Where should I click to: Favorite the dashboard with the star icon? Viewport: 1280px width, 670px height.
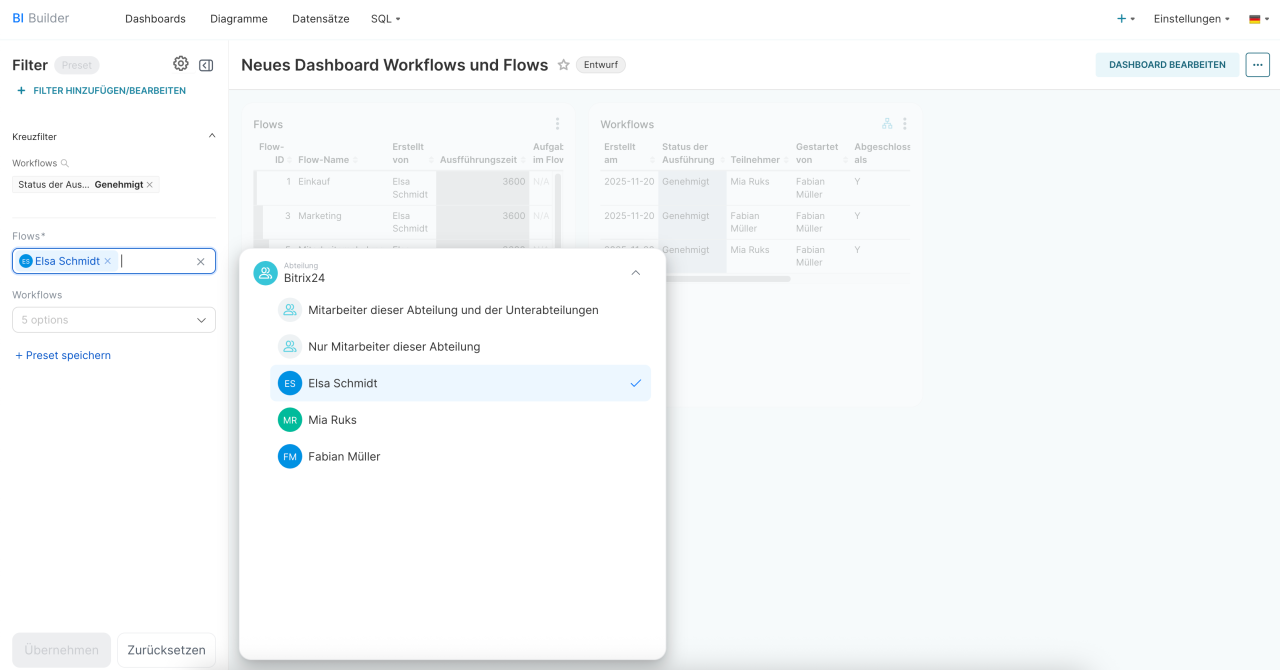[x=563, y=65]
